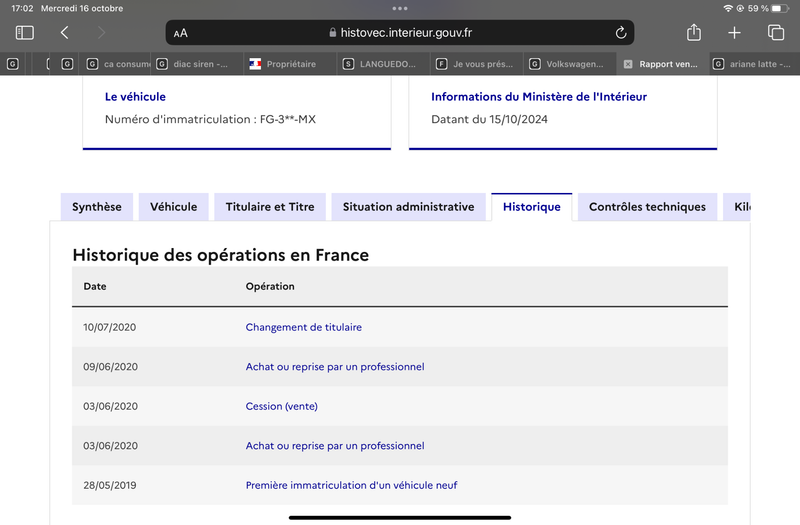Click Achat ou reprise dated 09/06/2020

tap(335, 367)
